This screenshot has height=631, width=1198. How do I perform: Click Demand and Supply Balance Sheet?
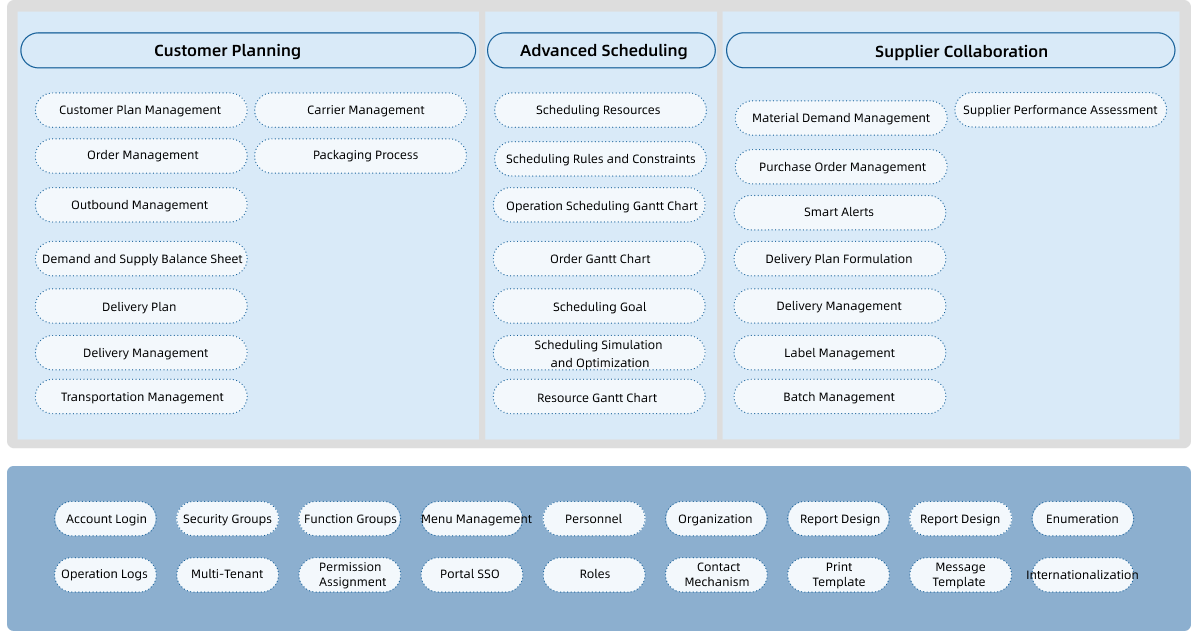pos(141,258)
